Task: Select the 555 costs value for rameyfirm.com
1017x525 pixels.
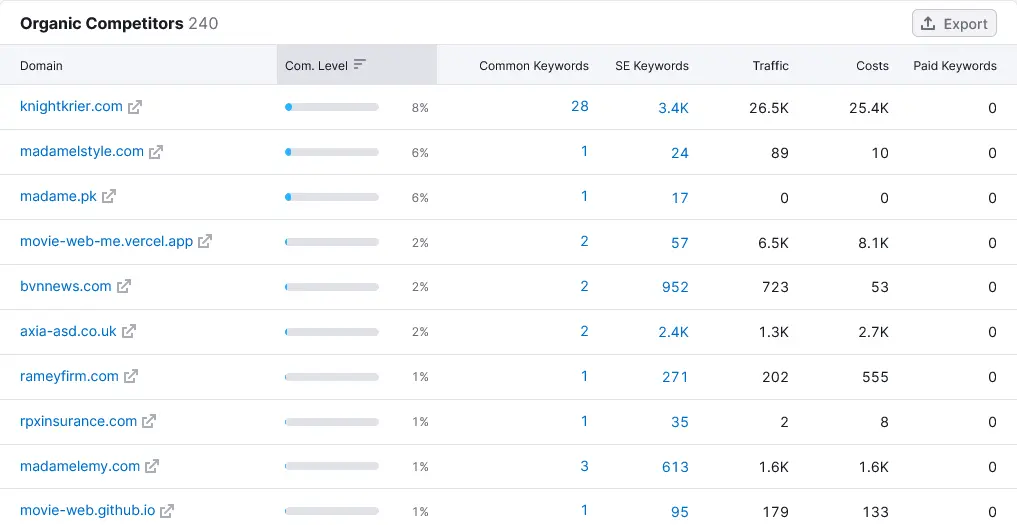Action: coord(875,377)
